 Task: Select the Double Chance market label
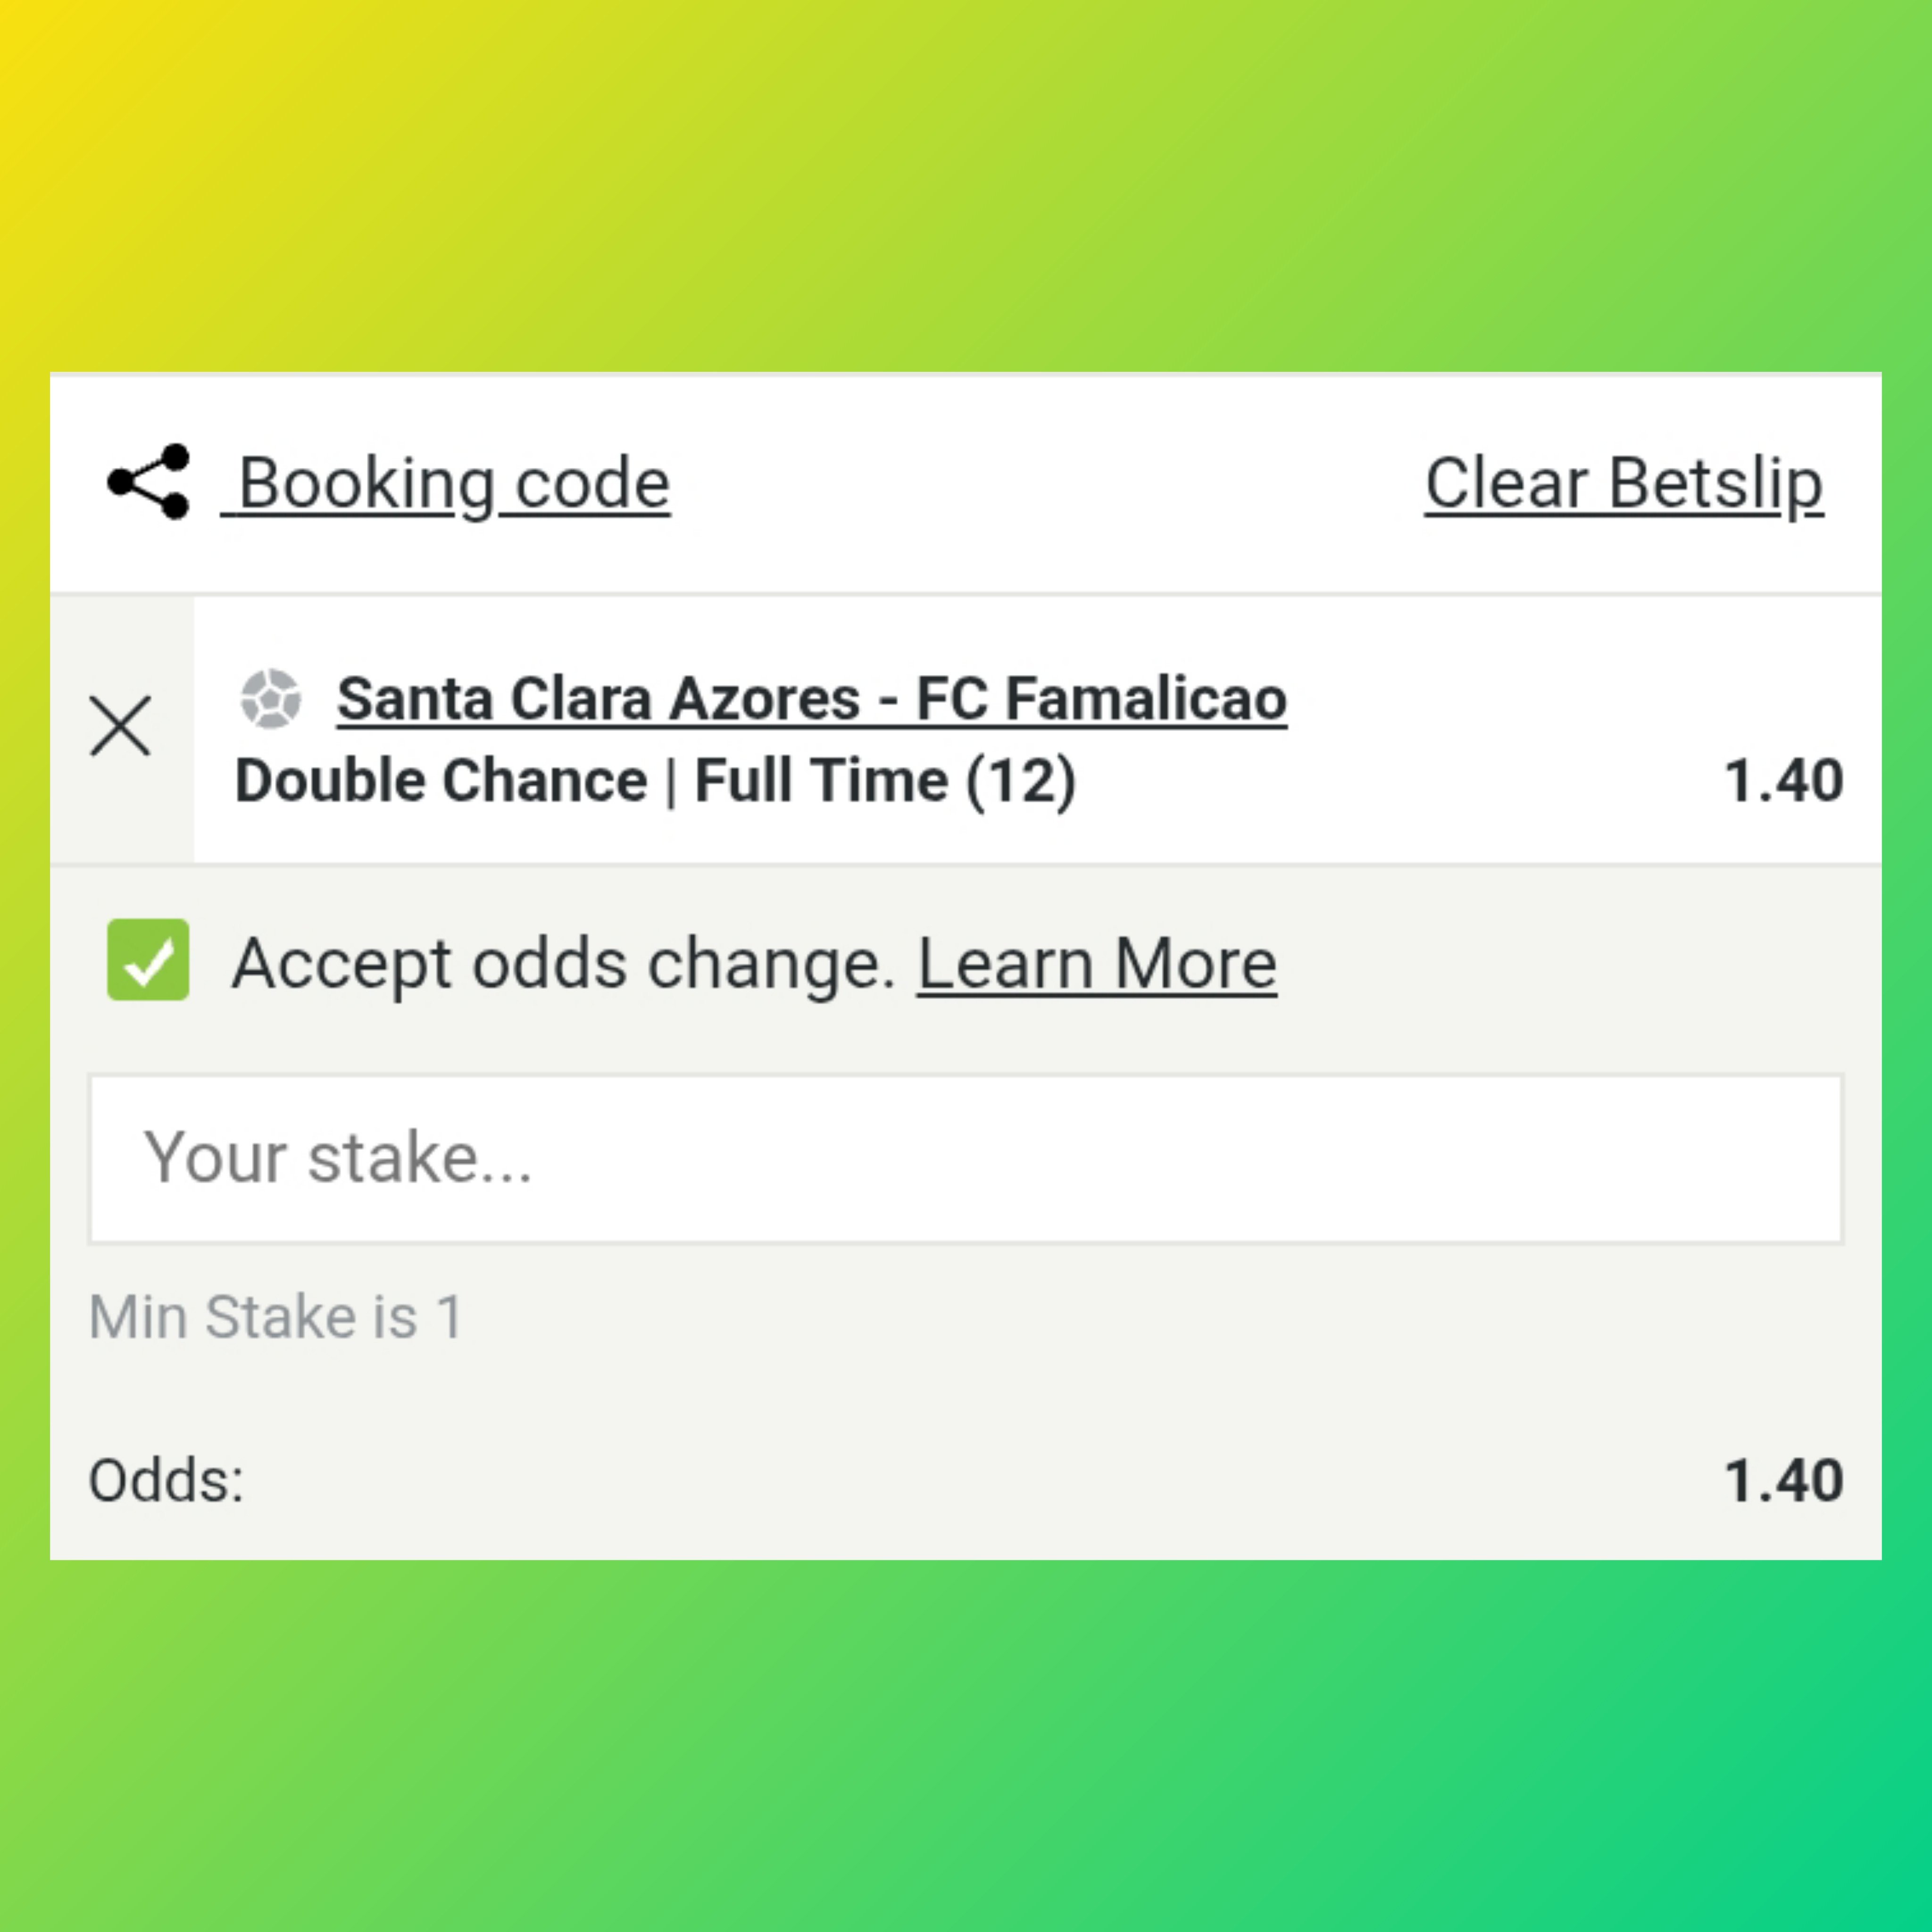[441, 781]
